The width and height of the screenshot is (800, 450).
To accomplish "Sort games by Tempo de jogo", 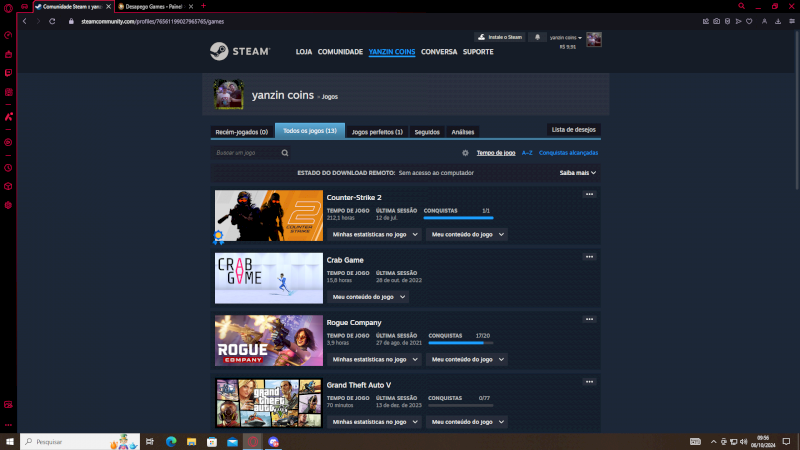I will pyautogui.click(x=495, y=153).
